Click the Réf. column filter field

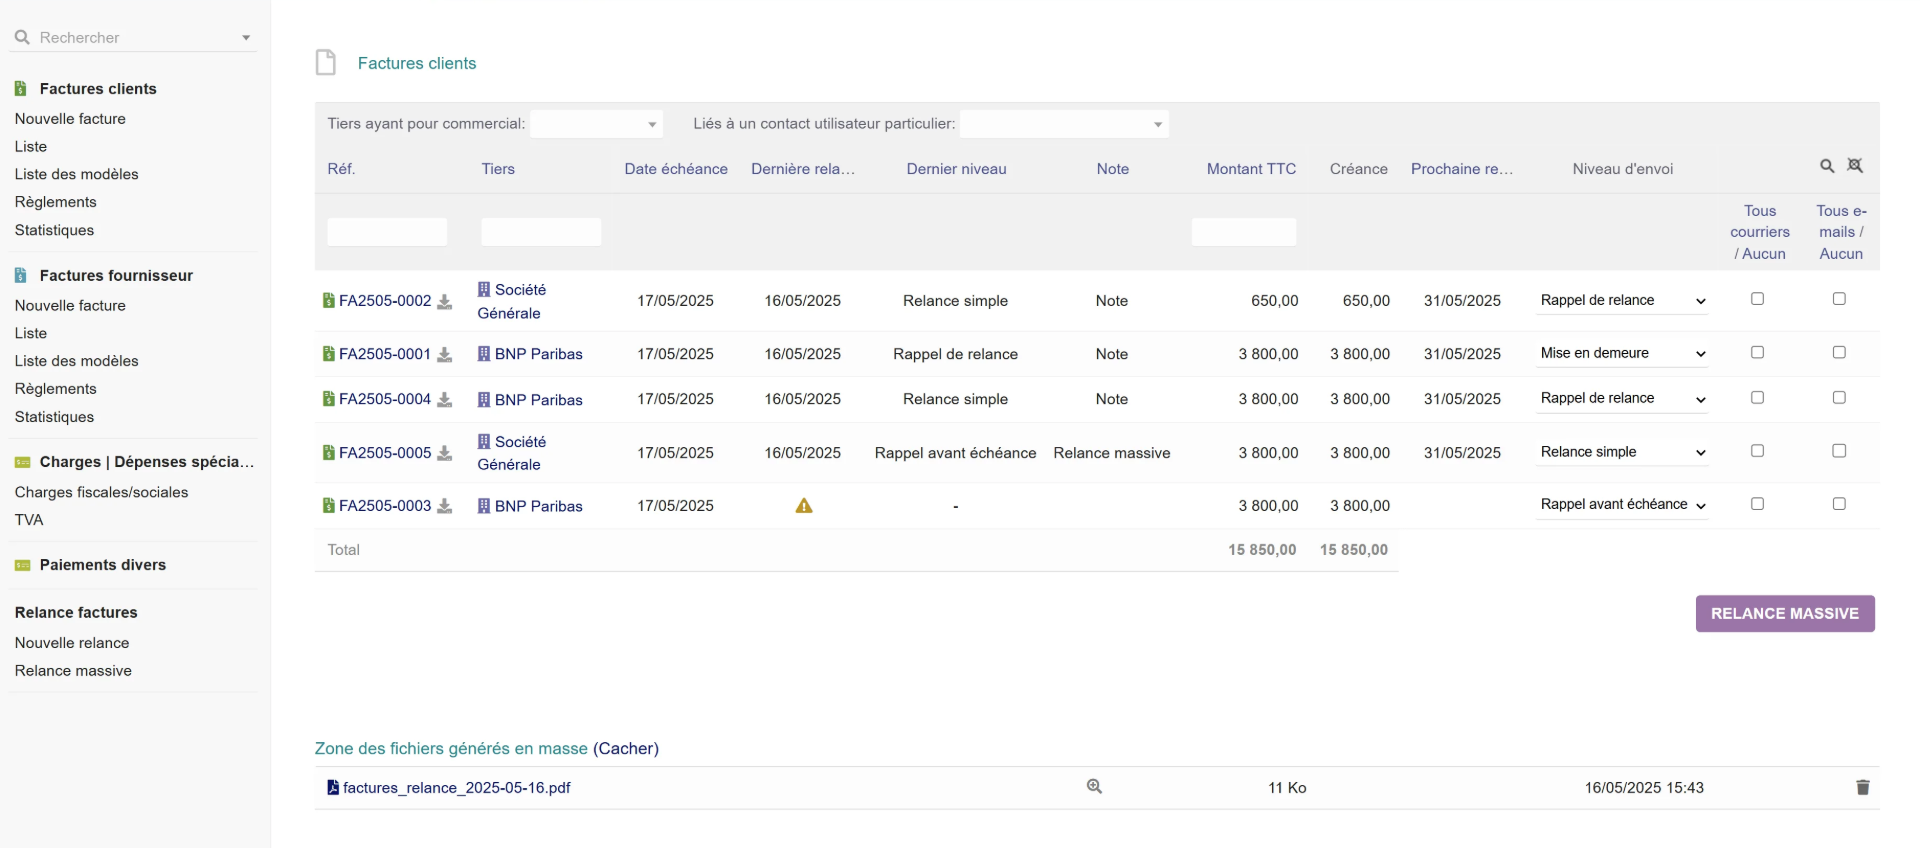click(x=387, y=232)
